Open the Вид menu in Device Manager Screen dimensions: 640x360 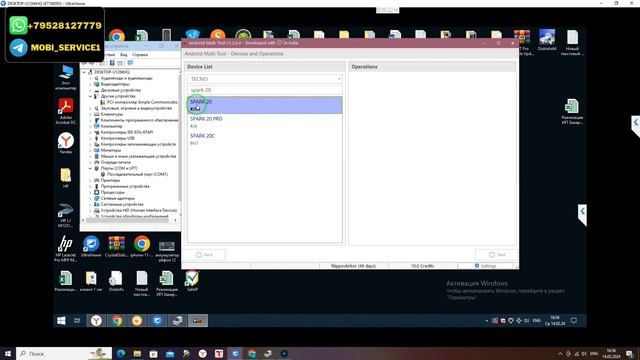pyautogui.click(x=123, y=54)
